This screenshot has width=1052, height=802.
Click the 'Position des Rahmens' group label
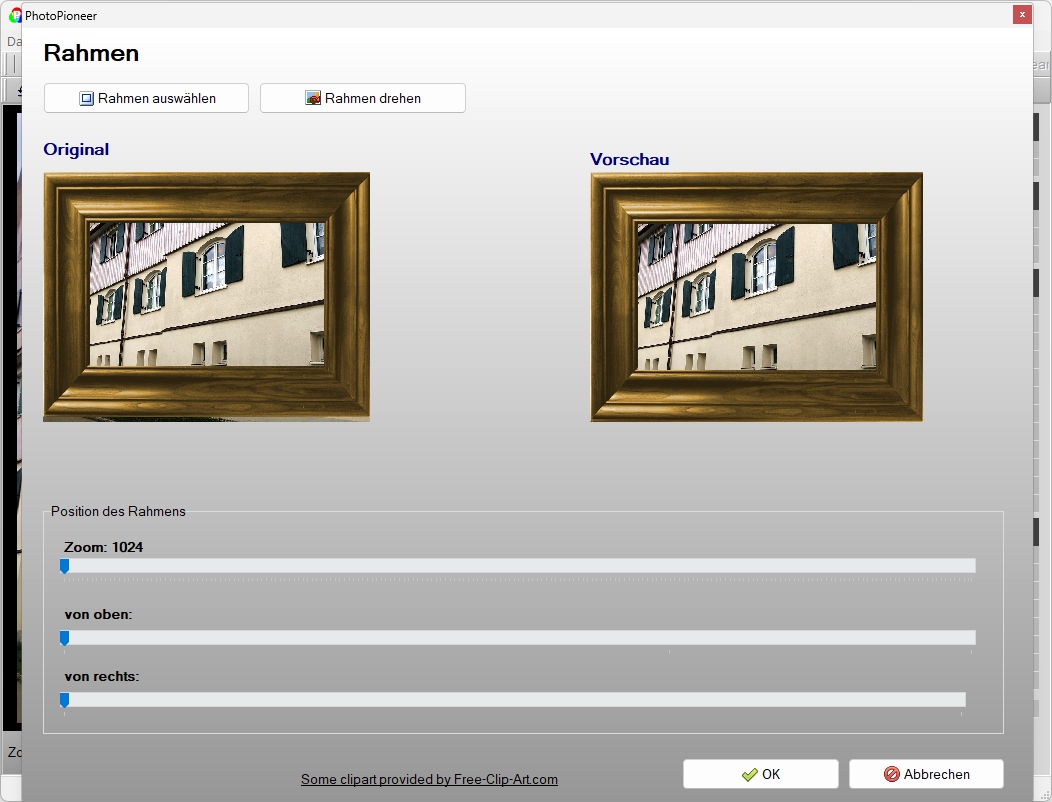coord(118,511)
